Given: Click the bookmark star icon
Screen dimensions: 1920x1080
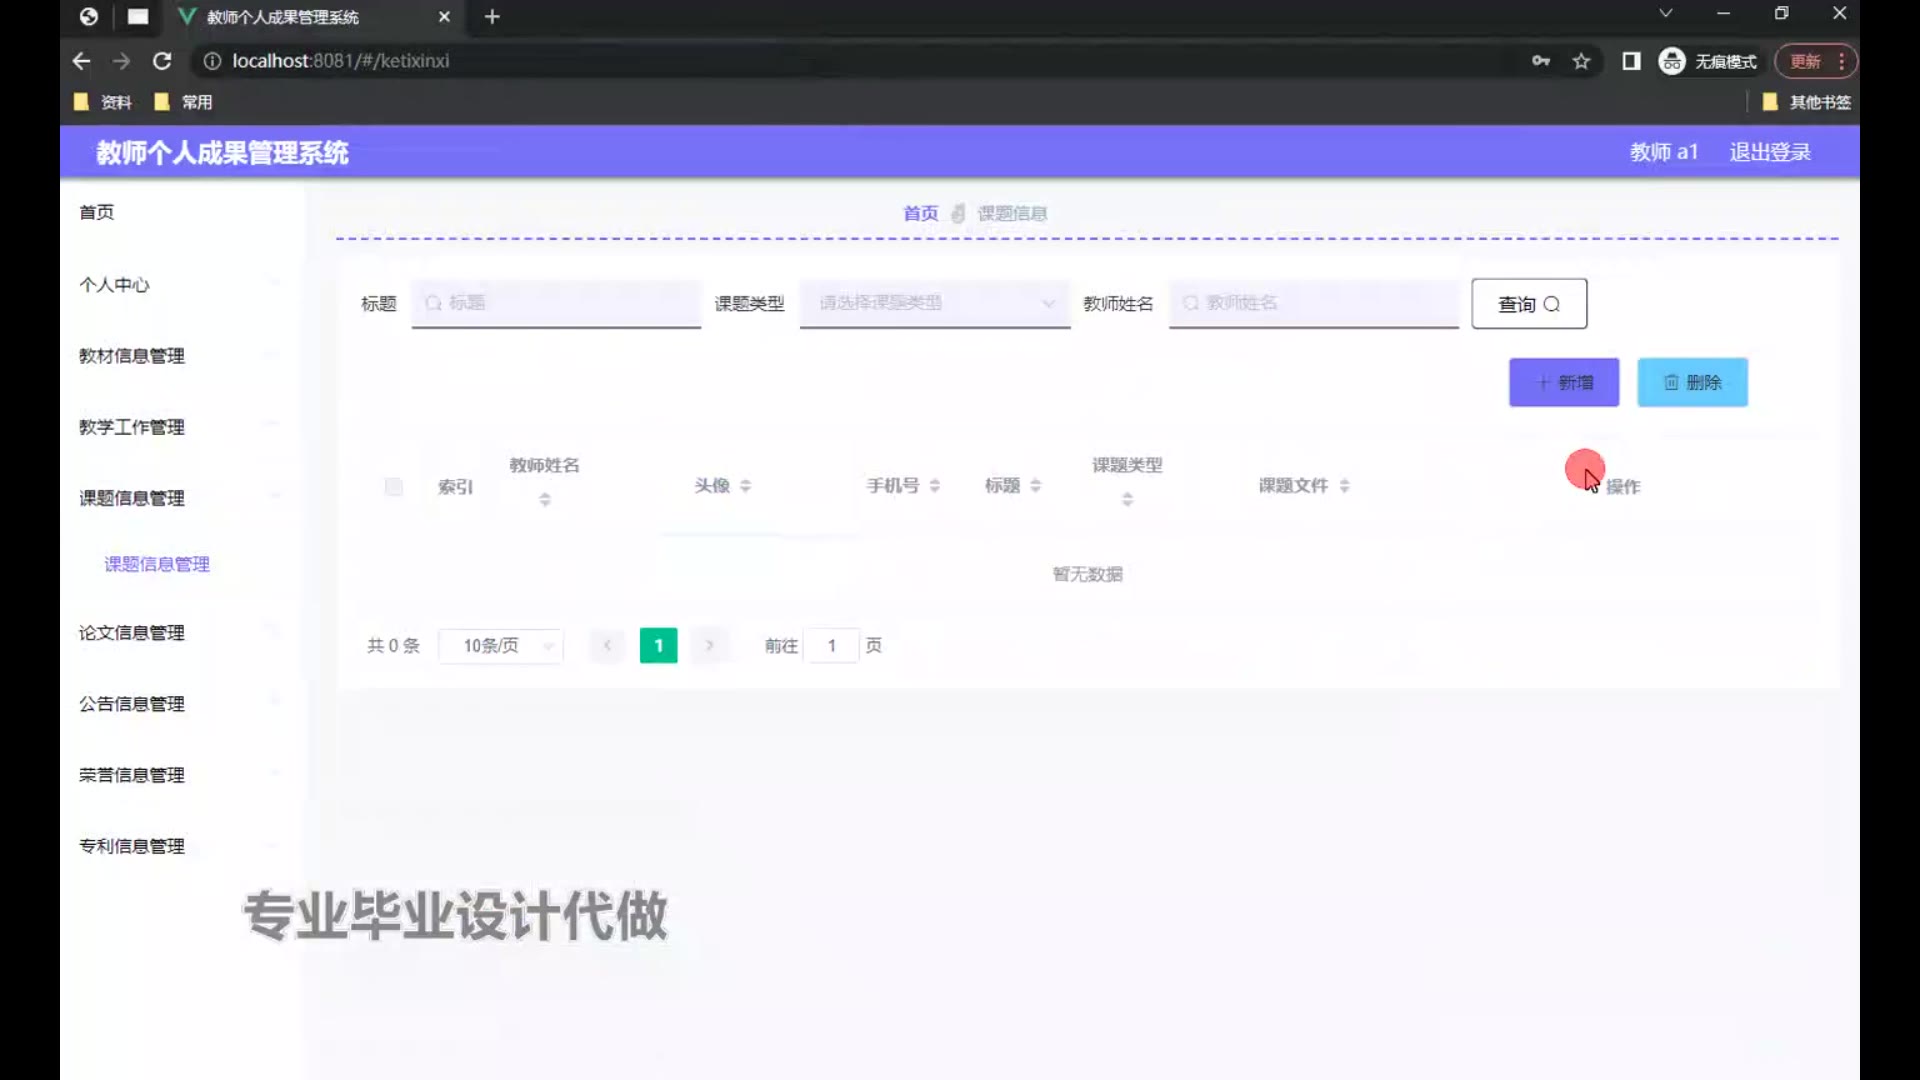Looking at the screenshot, I should pos(1581,61).
